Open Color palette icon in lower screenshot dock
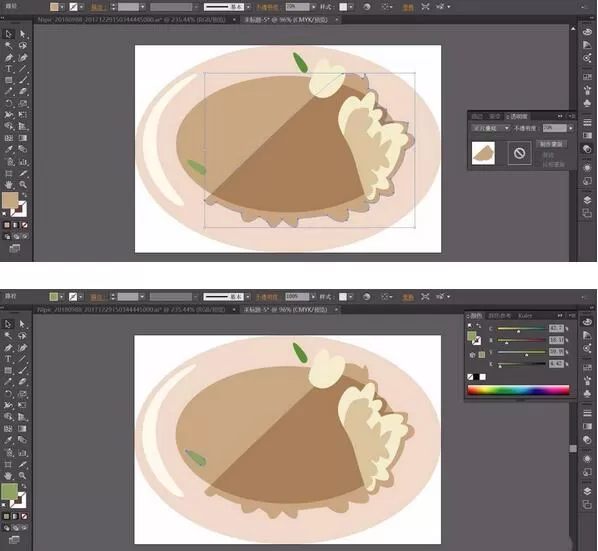598x551 pixels. tap(587, 322)
